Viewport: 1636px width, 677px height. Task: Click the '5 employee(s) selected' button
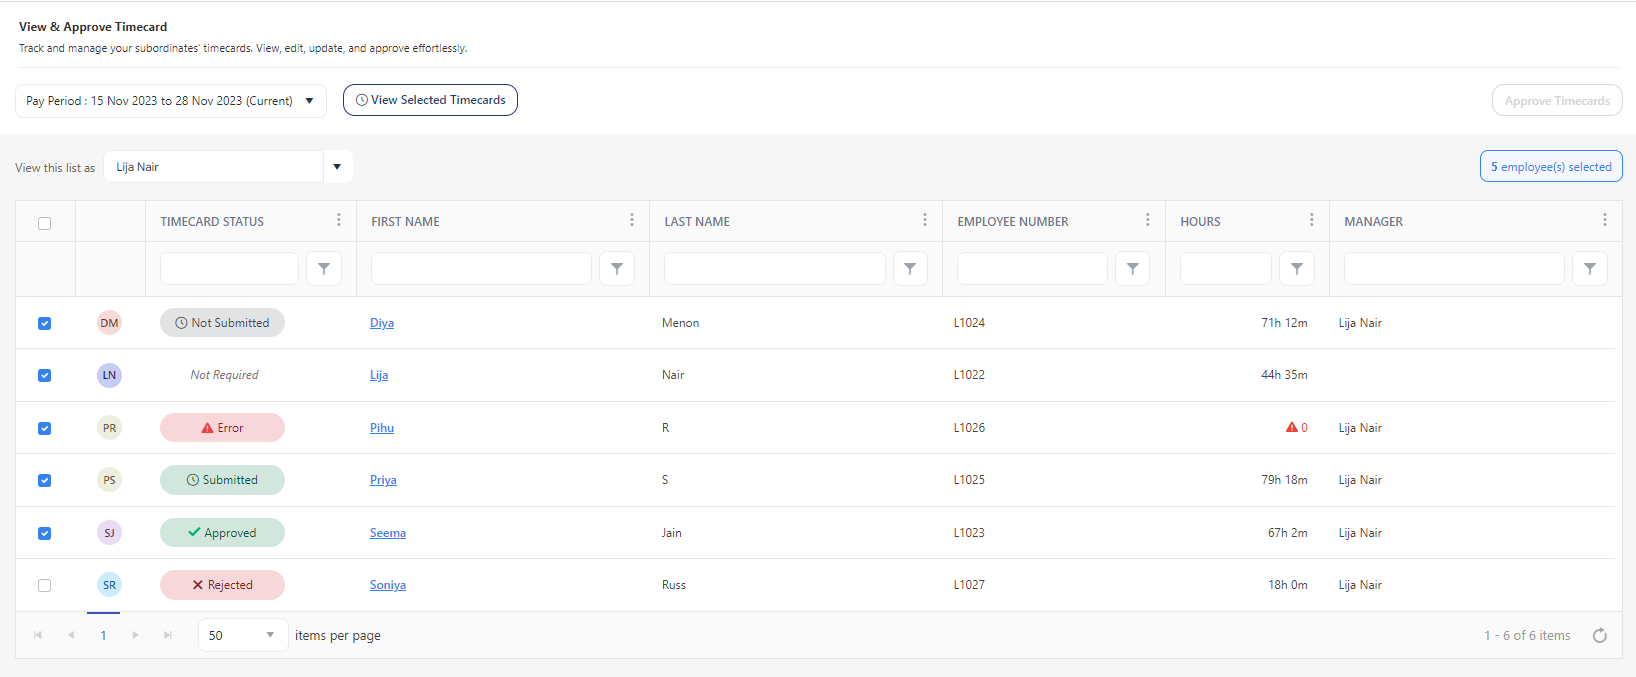pyautogui.click(x=1550, y=167)
